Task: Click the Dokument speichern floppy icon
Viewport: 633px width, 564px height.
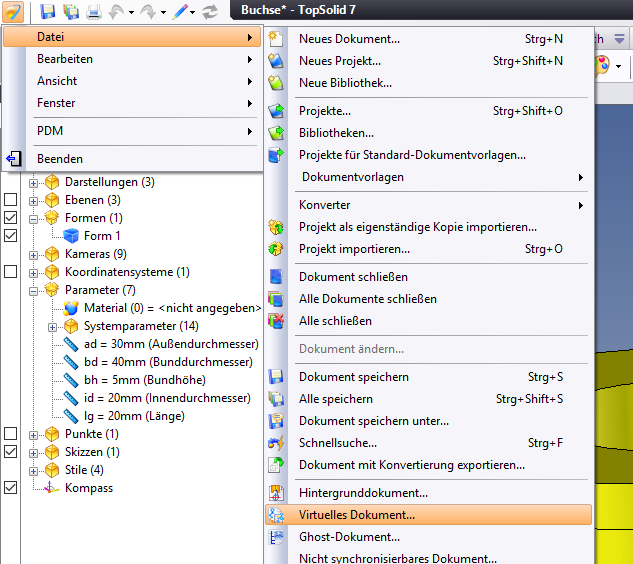Action: (276, 377)
